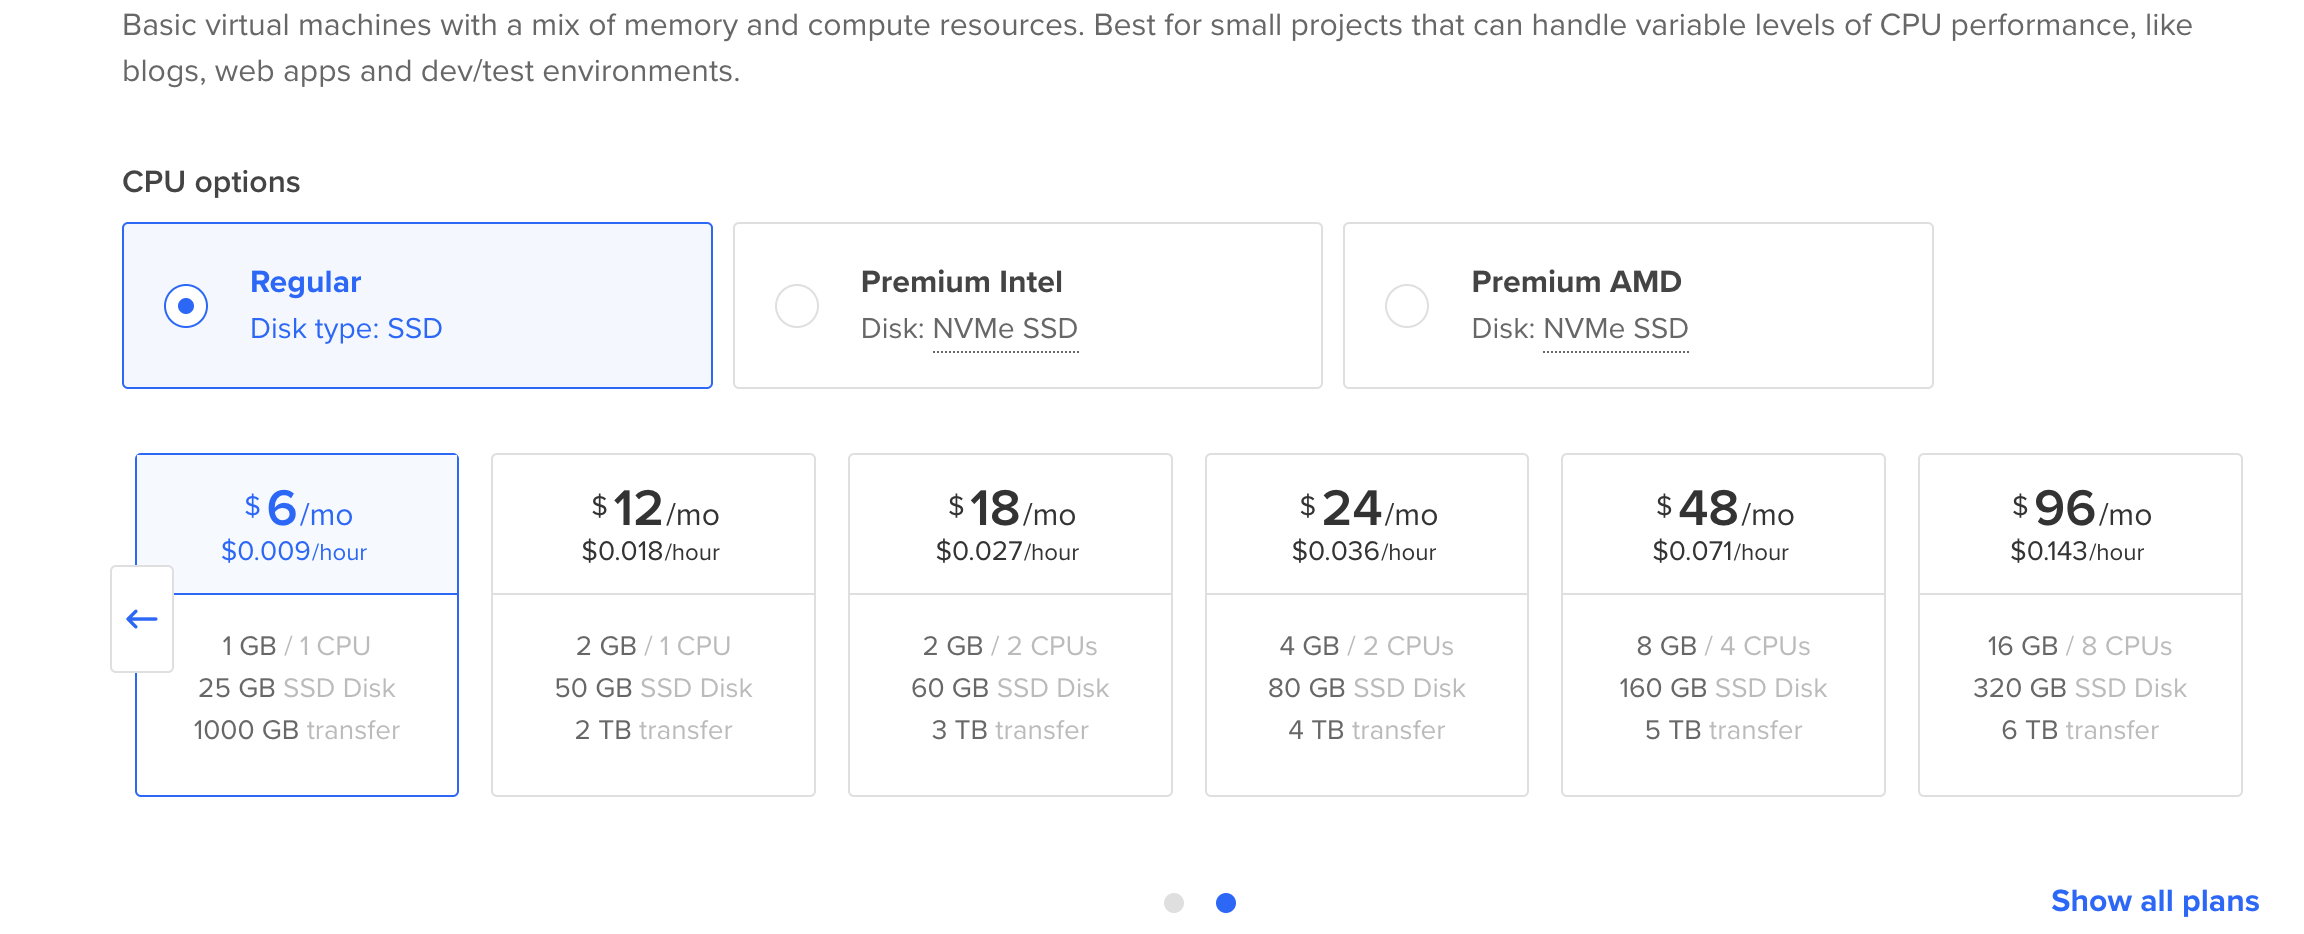Click the active blue pagination dot
The height and width of the screenshot is (934, 2304).
(x=1226, y=903)
